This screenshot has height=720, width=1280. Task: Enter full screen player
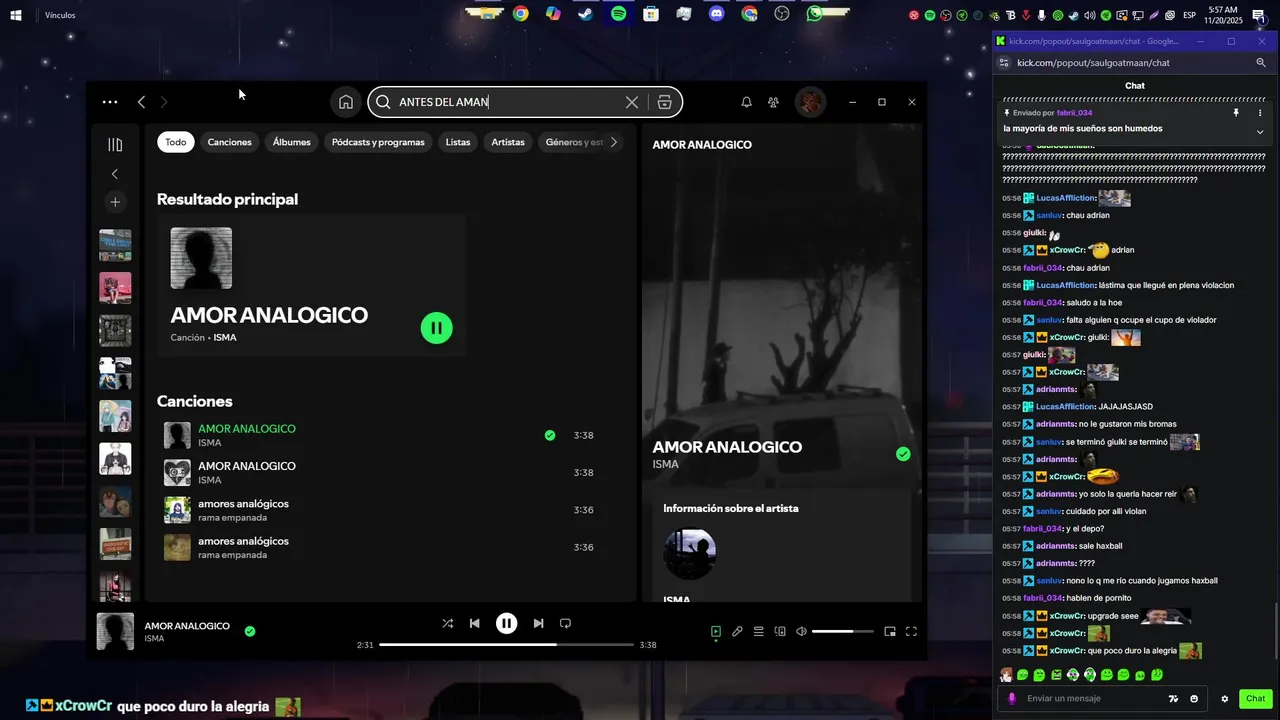[911, 631]
